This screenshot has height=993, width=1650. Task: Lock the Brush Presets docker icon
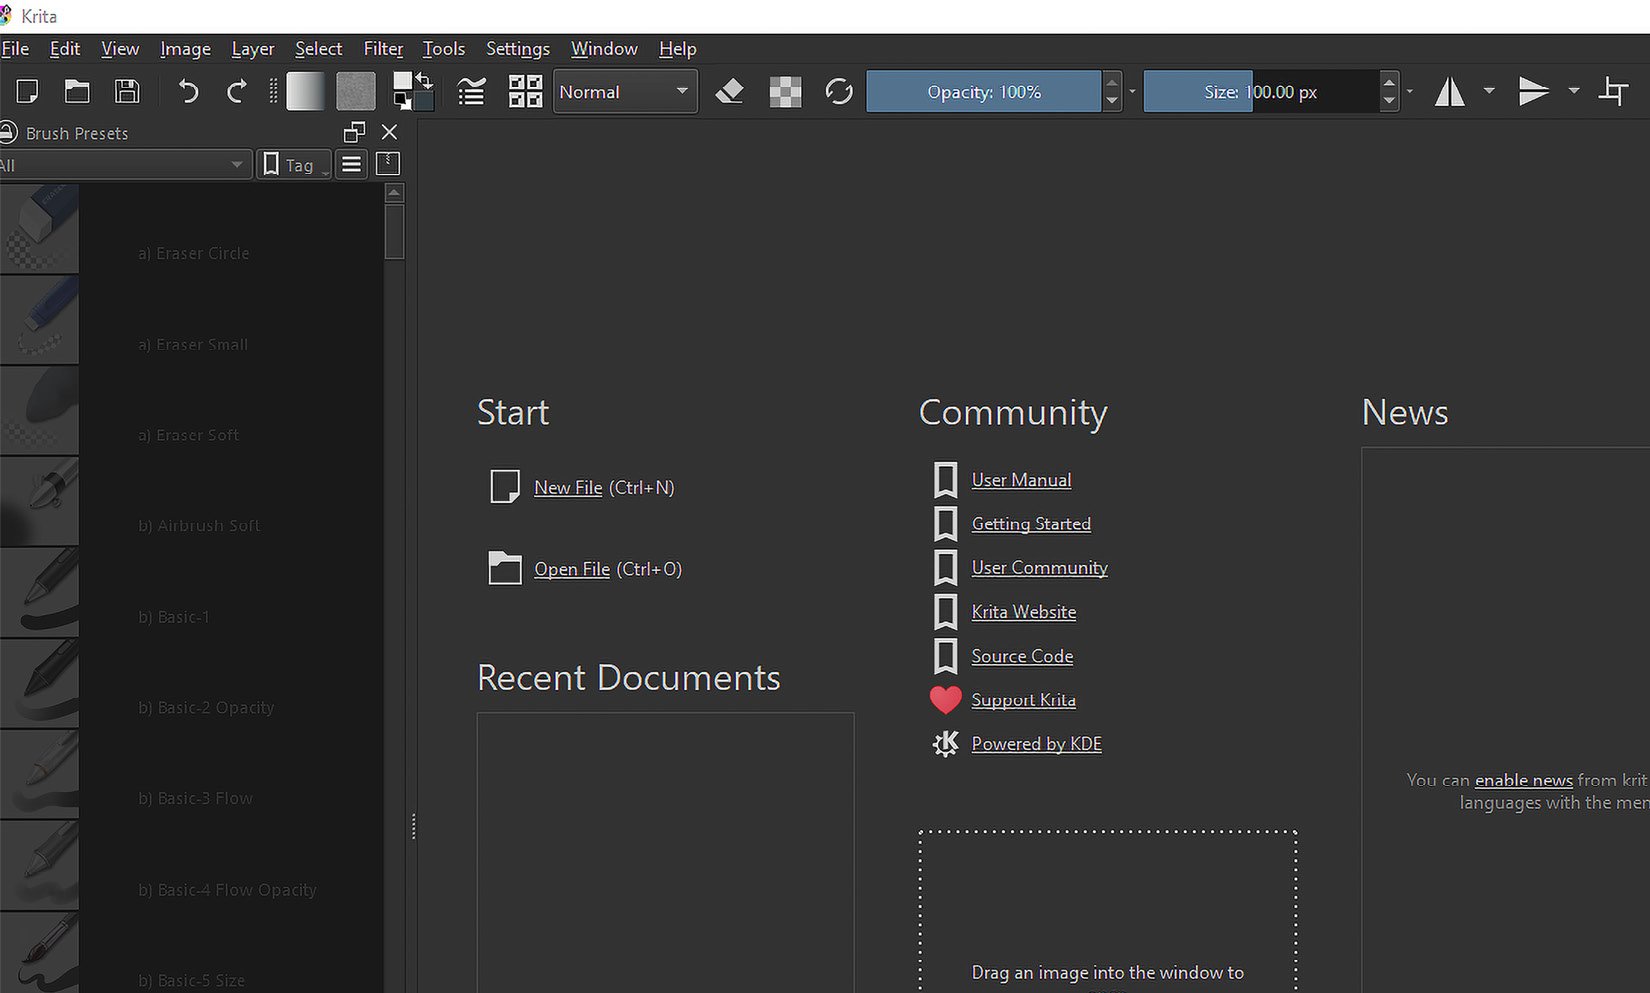click(x=8, y=132)
